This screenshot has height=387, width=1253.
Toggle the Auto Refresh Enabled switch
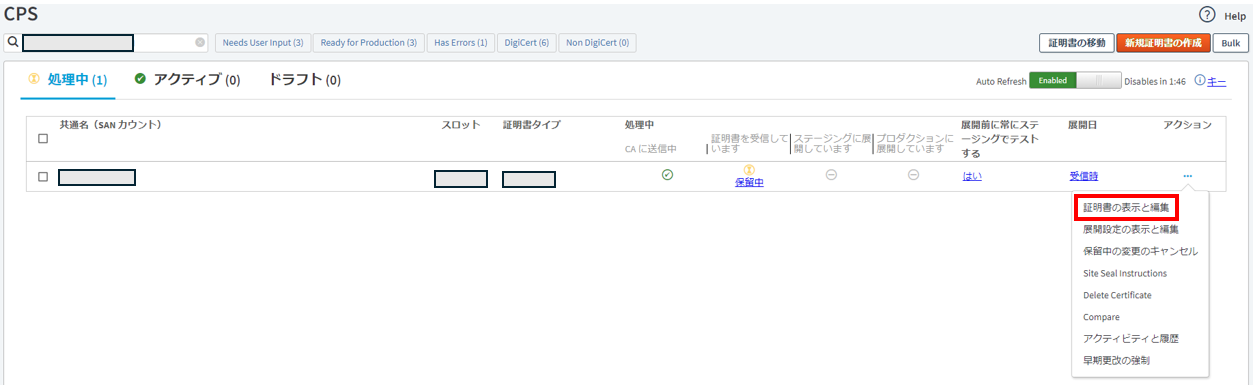pos(1075,81)
